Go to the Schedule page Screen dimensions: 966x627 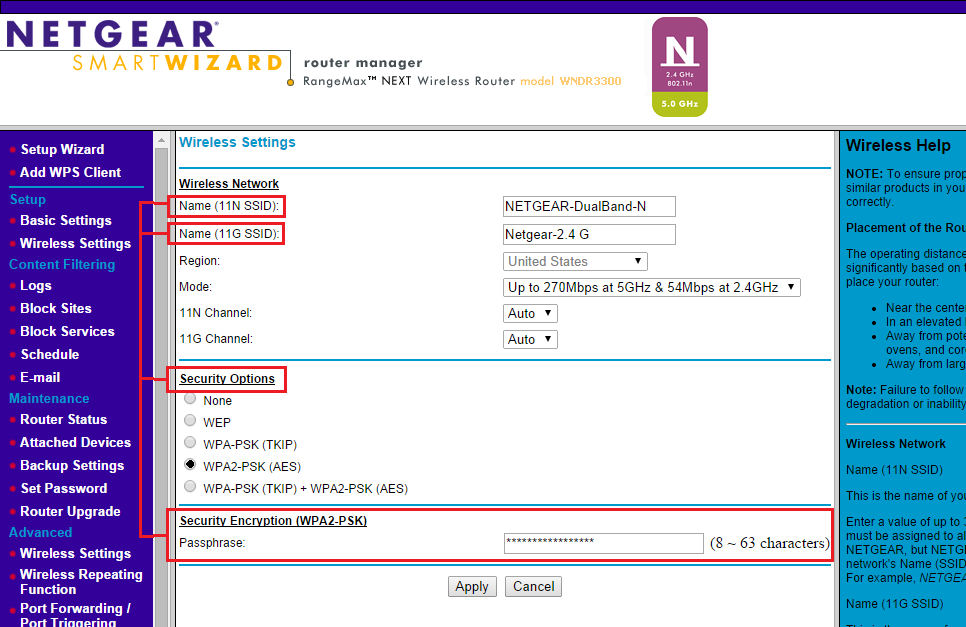click(50, 355)
